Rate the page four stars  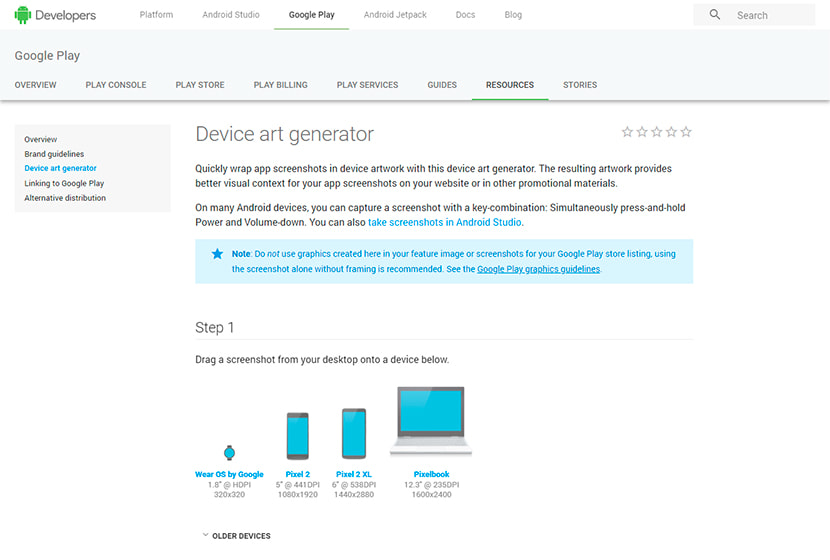tap(671, 132)
